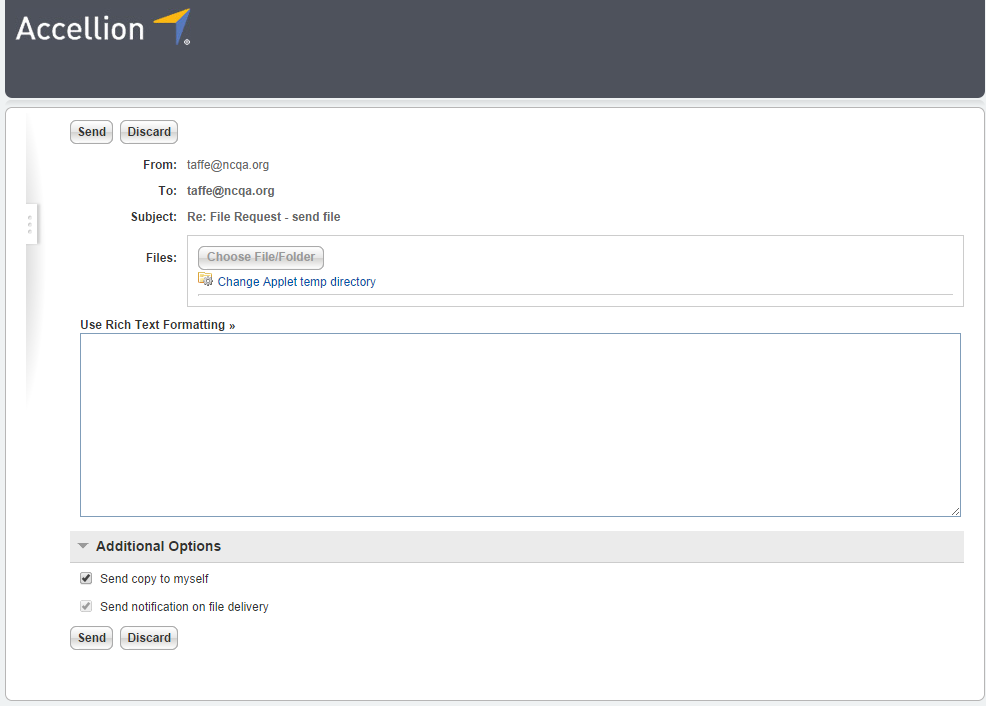Viewport: 986px width, 706px height.
Task: Collapse section using the Additional Options triangle
Action: click(83, 546)
